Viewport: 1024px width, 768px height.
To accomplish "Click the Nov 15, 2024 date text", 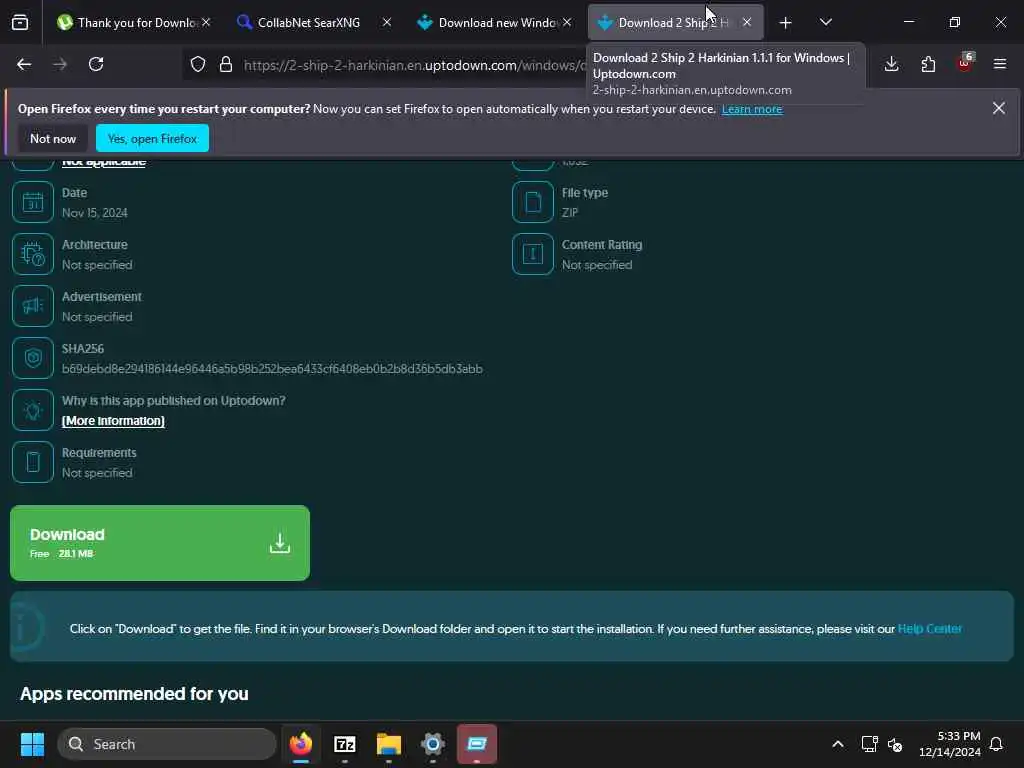I will coord(95,213).
